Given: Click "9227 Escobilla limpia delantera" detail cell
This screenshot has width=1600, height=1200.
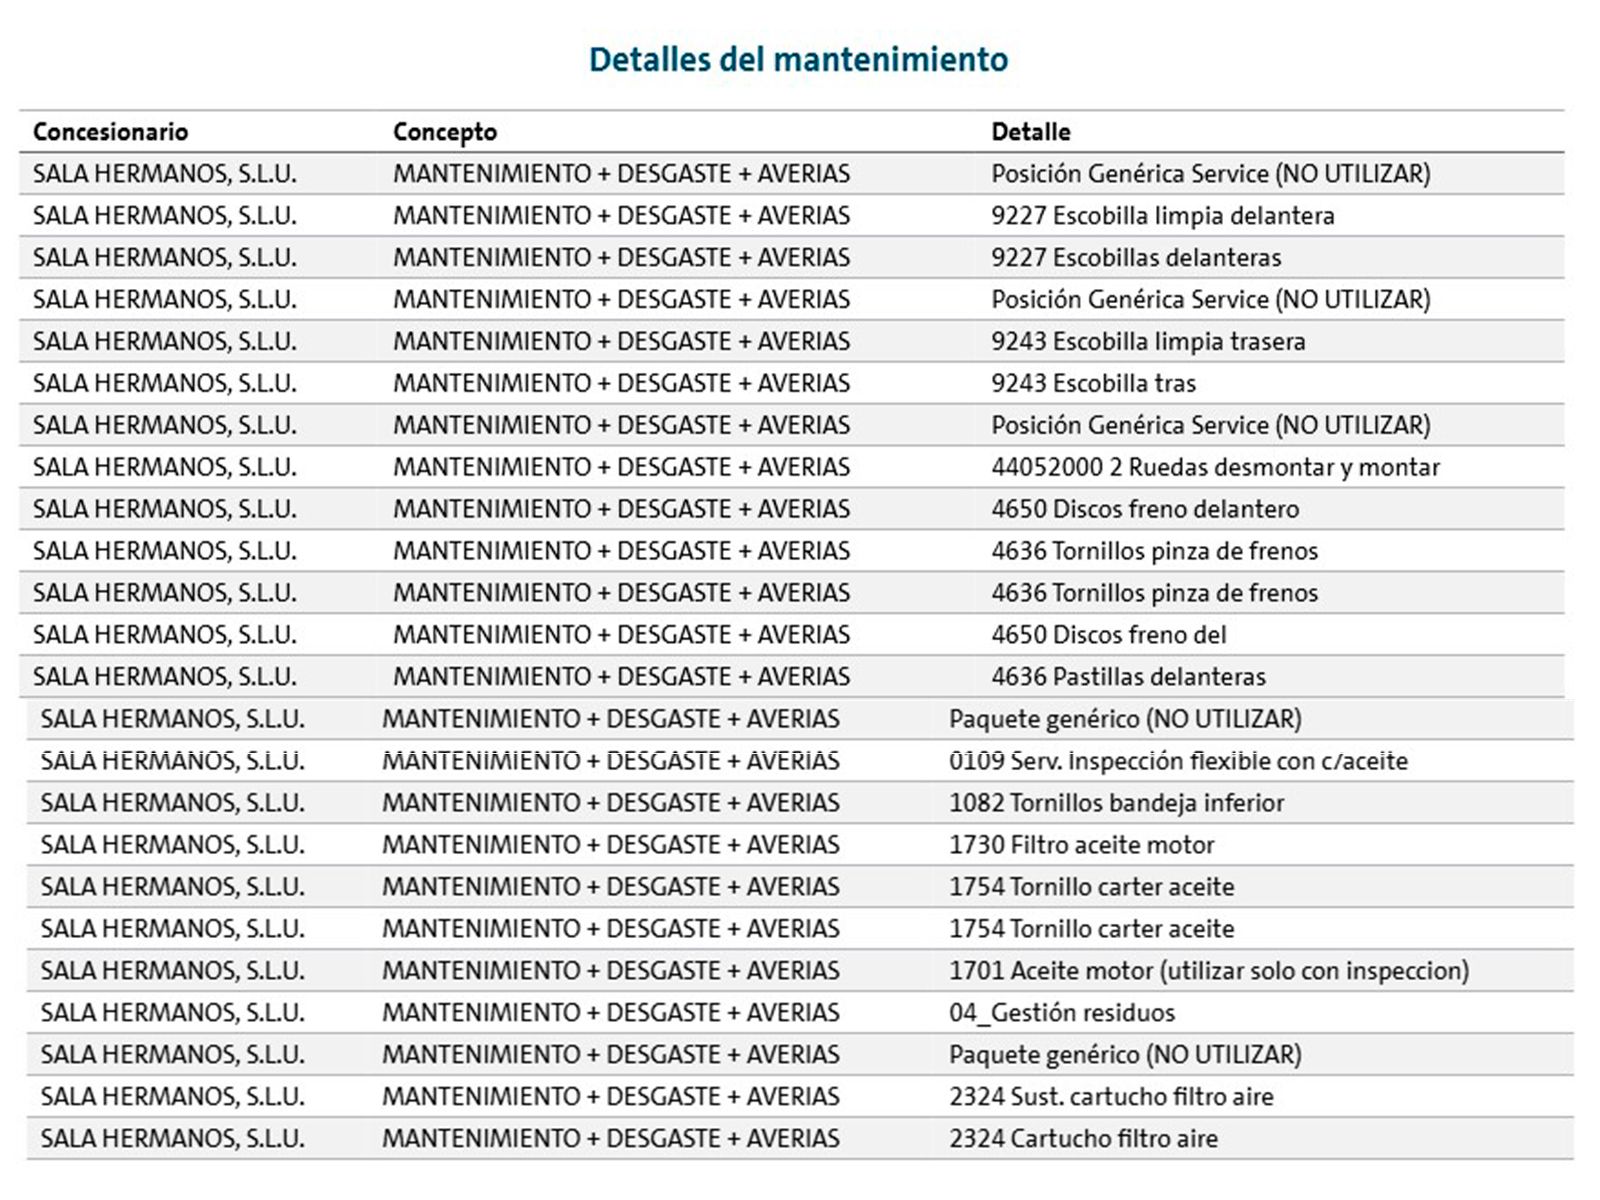Looking at the screenshot, I should 1163,216.
